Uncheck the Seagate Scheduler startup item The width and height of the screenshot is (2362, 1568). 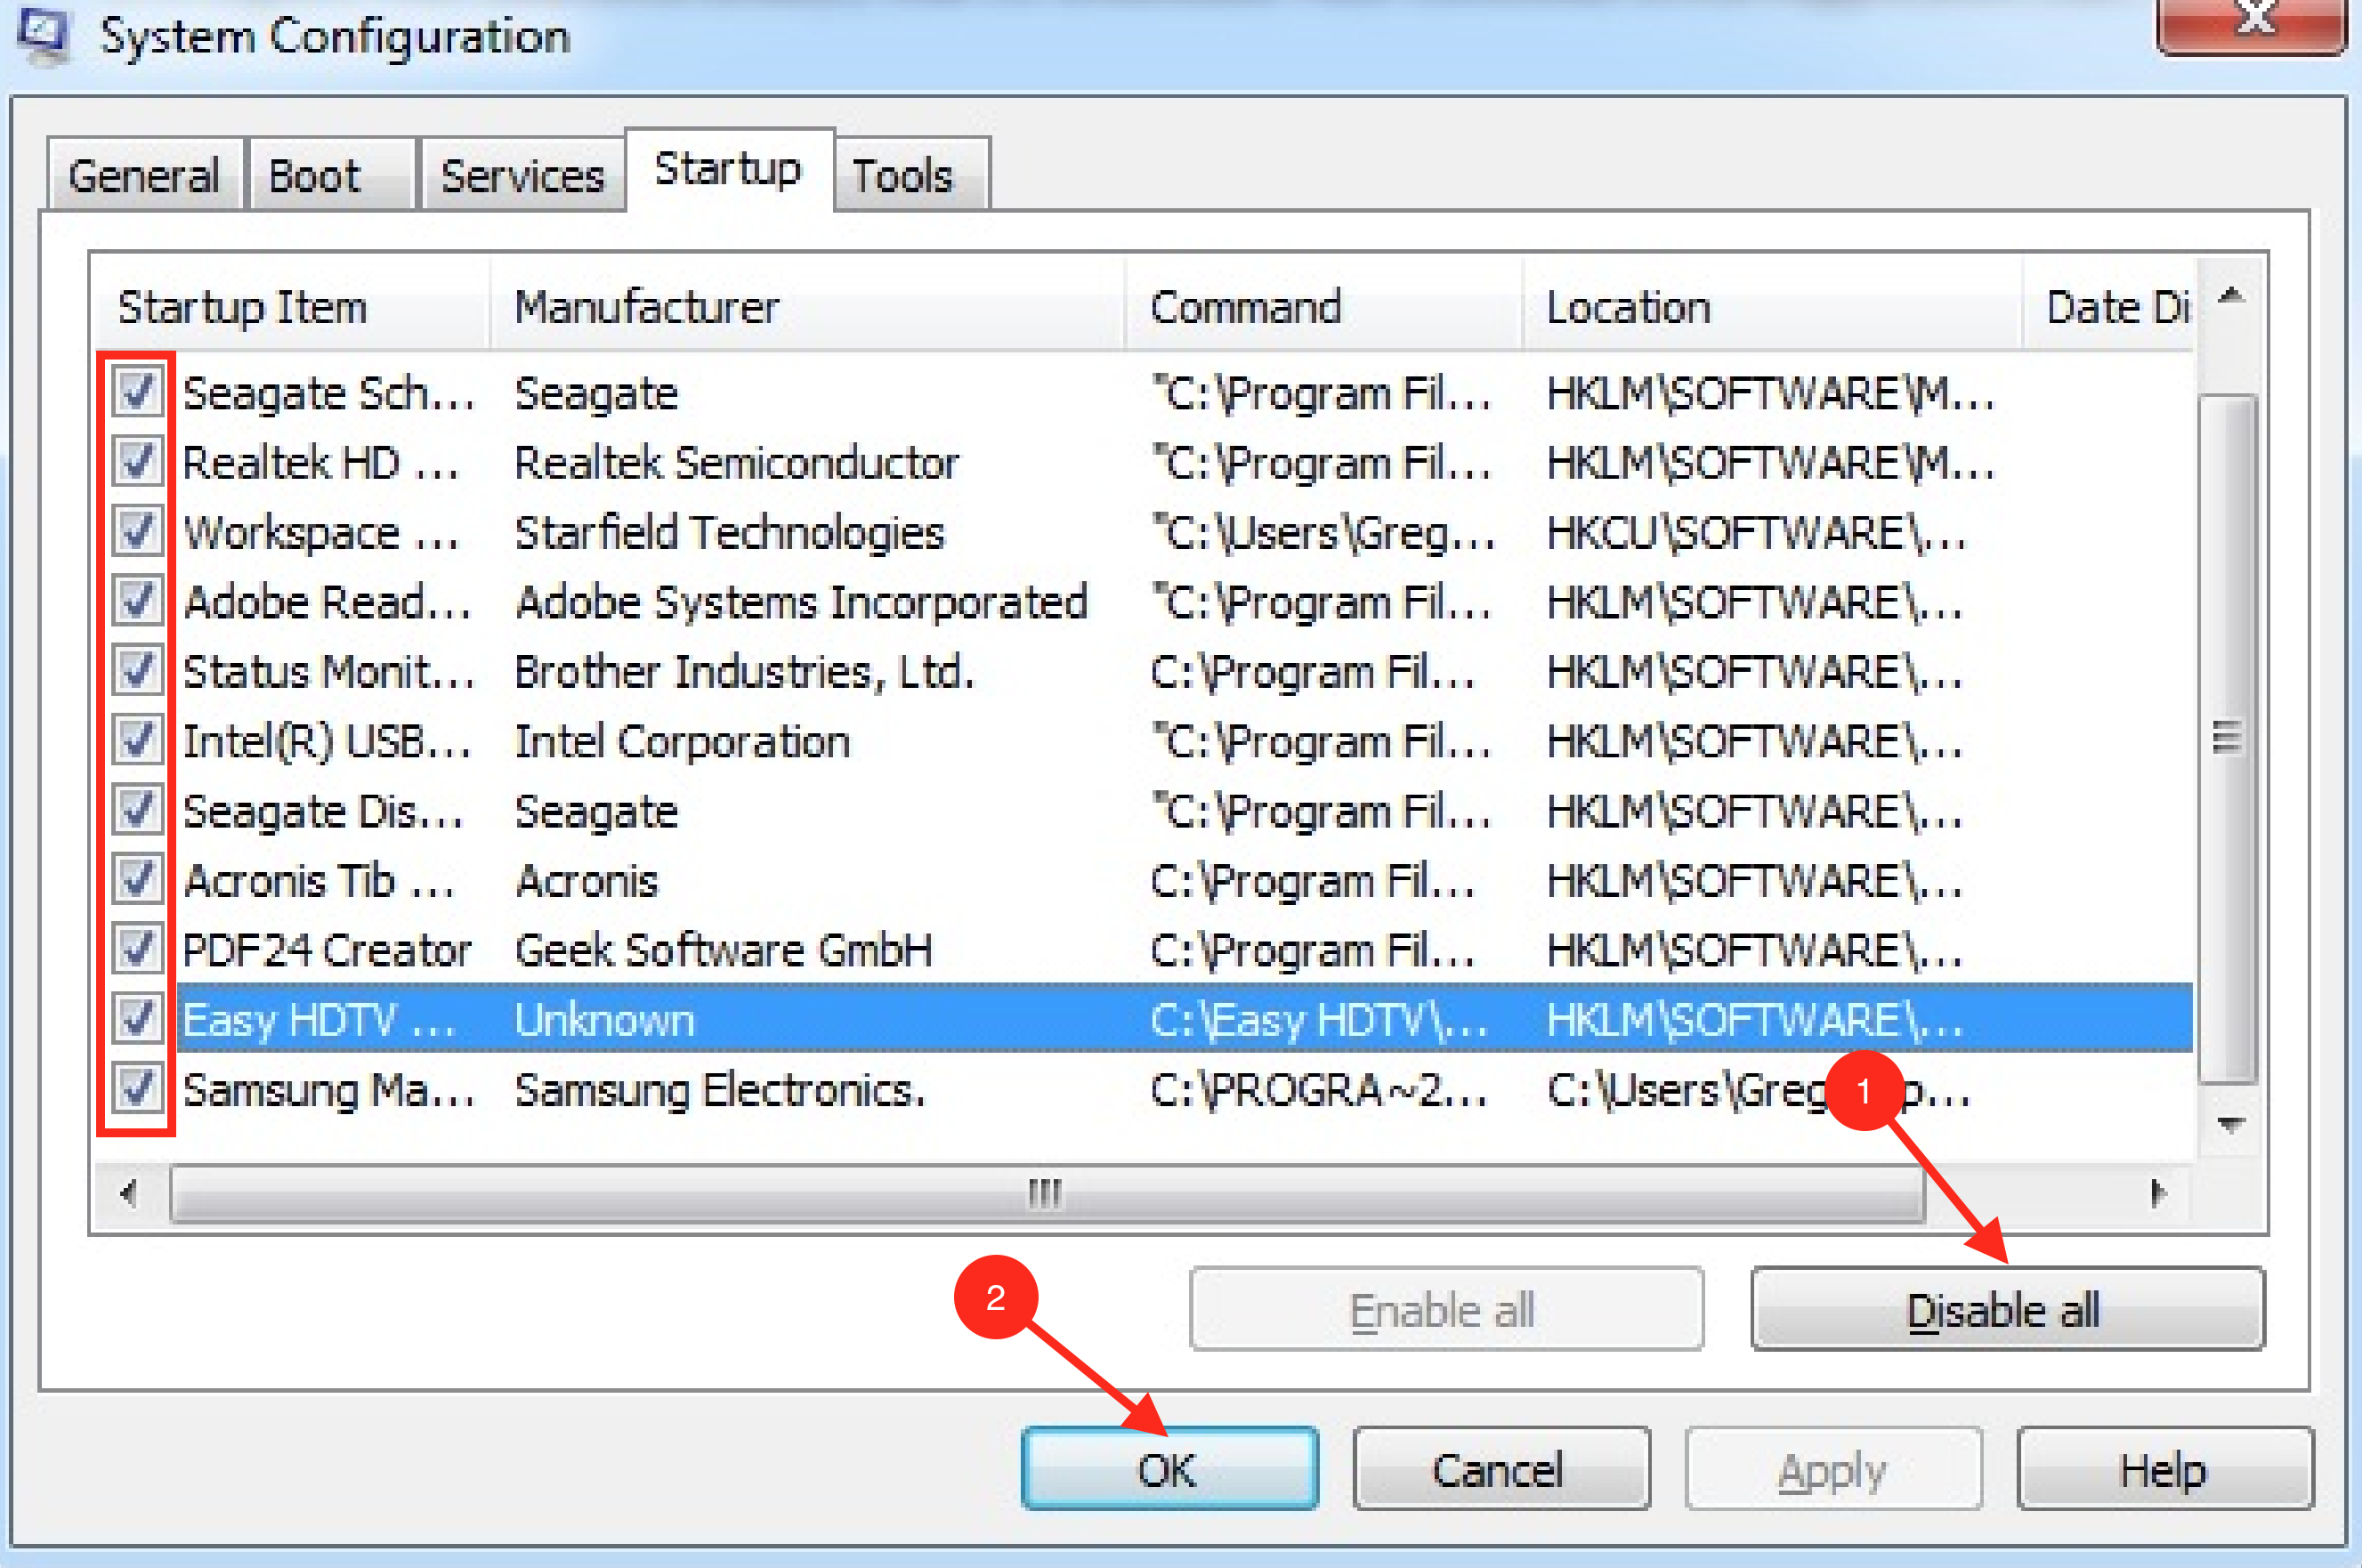click(x=137, y=391)
